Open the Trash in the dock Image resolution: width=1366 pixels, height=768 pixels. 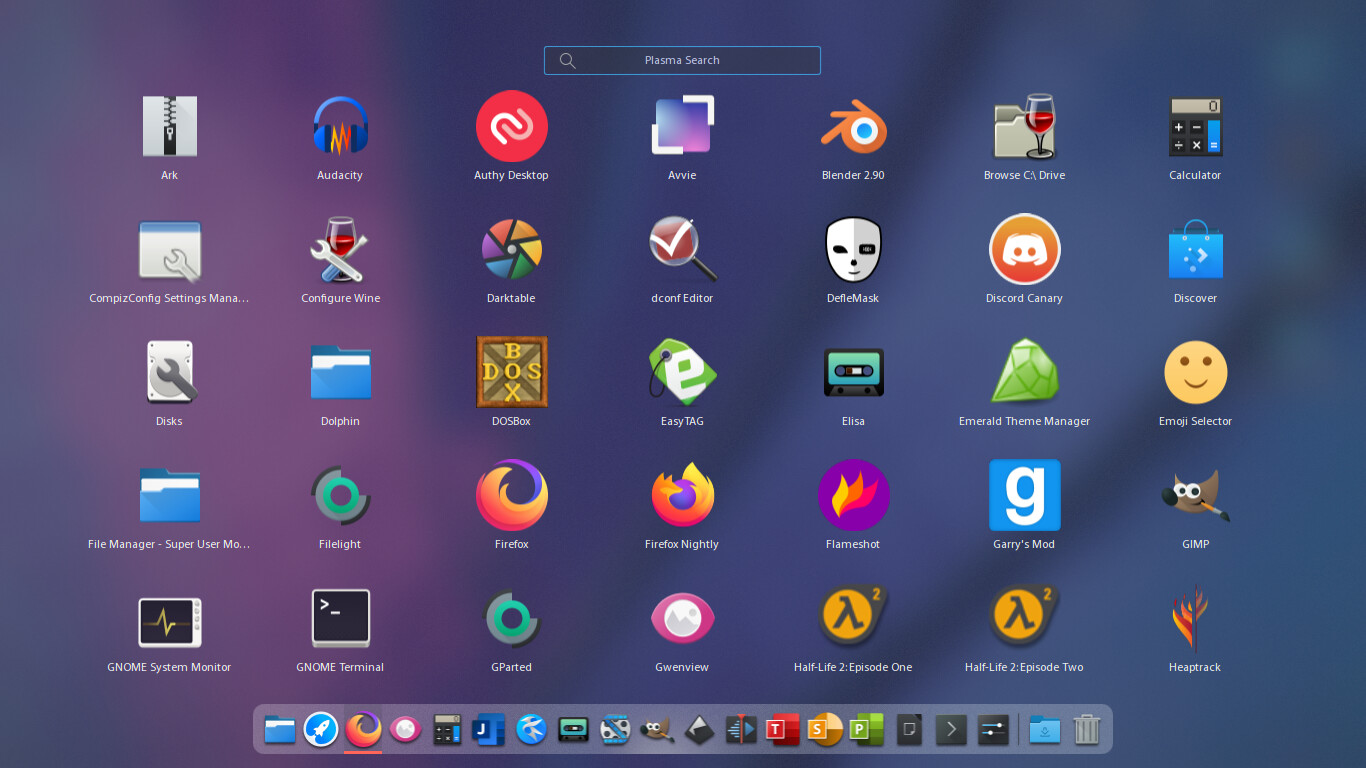pos(1086,730)
